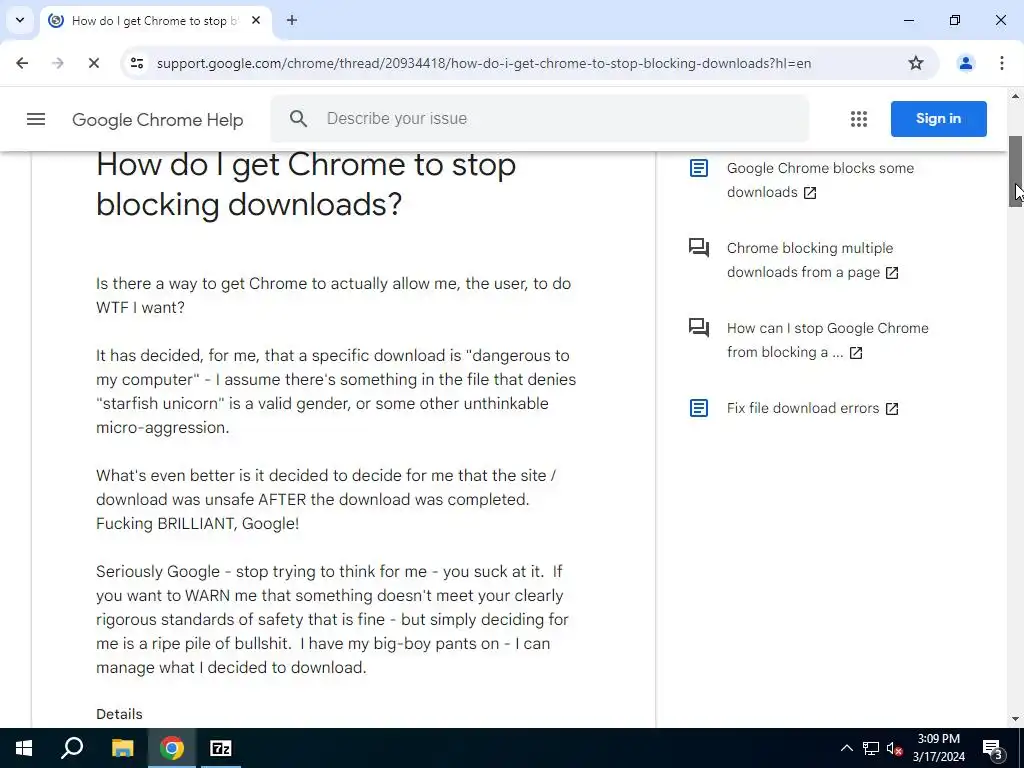
Task: Bookmark this page with star icon
Action: tap(916, 63)
